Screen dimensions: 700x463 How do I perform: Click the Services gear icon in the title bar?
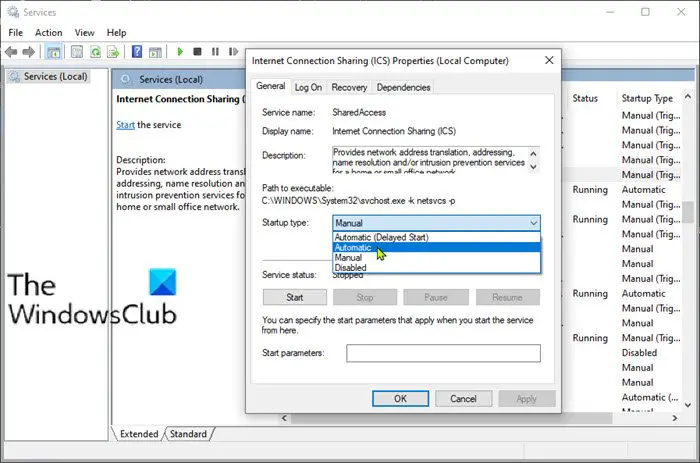(13, 12)
